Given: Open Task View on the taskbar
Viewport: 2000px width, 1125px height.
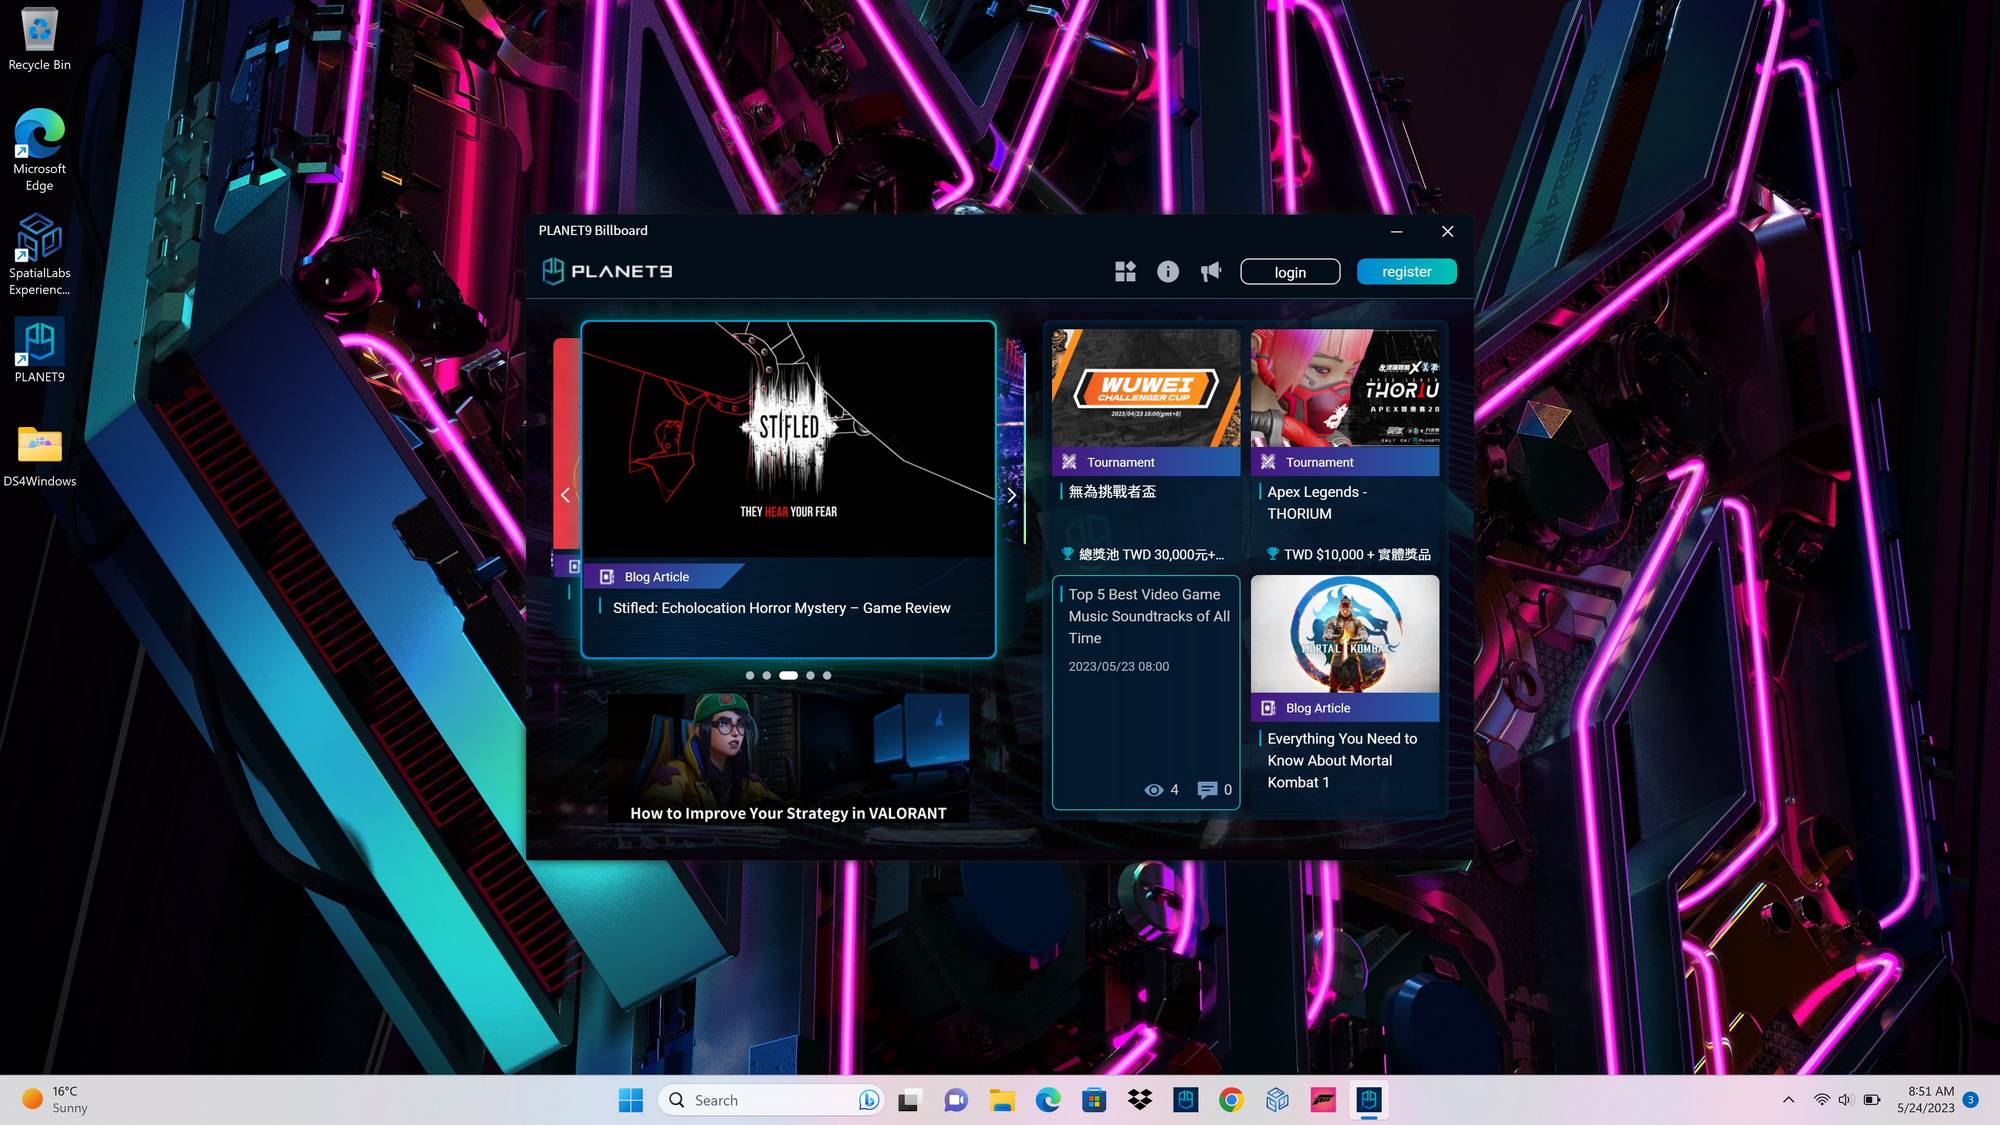Looking at the screenshot, I should point(909,1100).
